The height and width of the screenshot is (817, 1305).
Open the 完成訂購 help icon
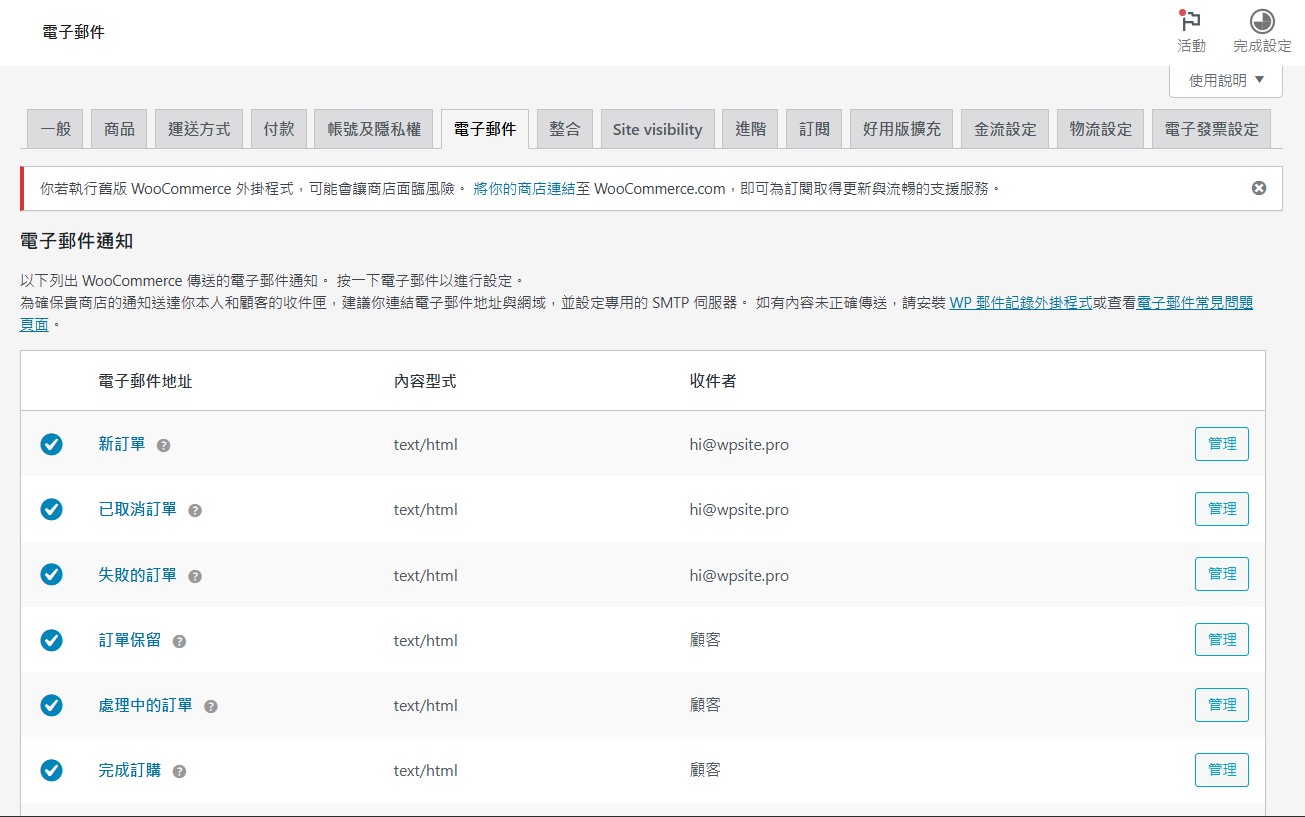click(x=179, y=770)
